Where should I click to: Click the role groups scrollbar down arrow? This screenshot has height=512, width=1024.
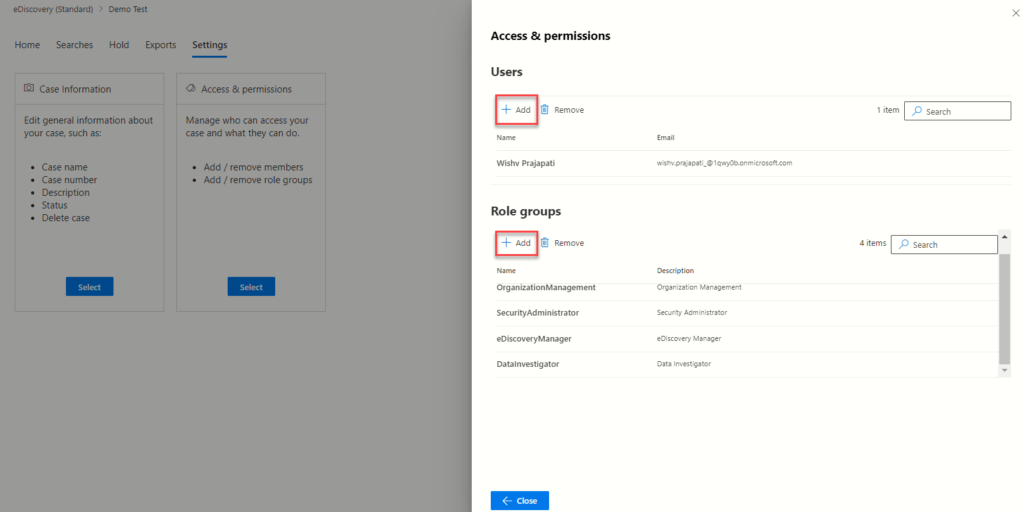click(x=1005, y=371)
